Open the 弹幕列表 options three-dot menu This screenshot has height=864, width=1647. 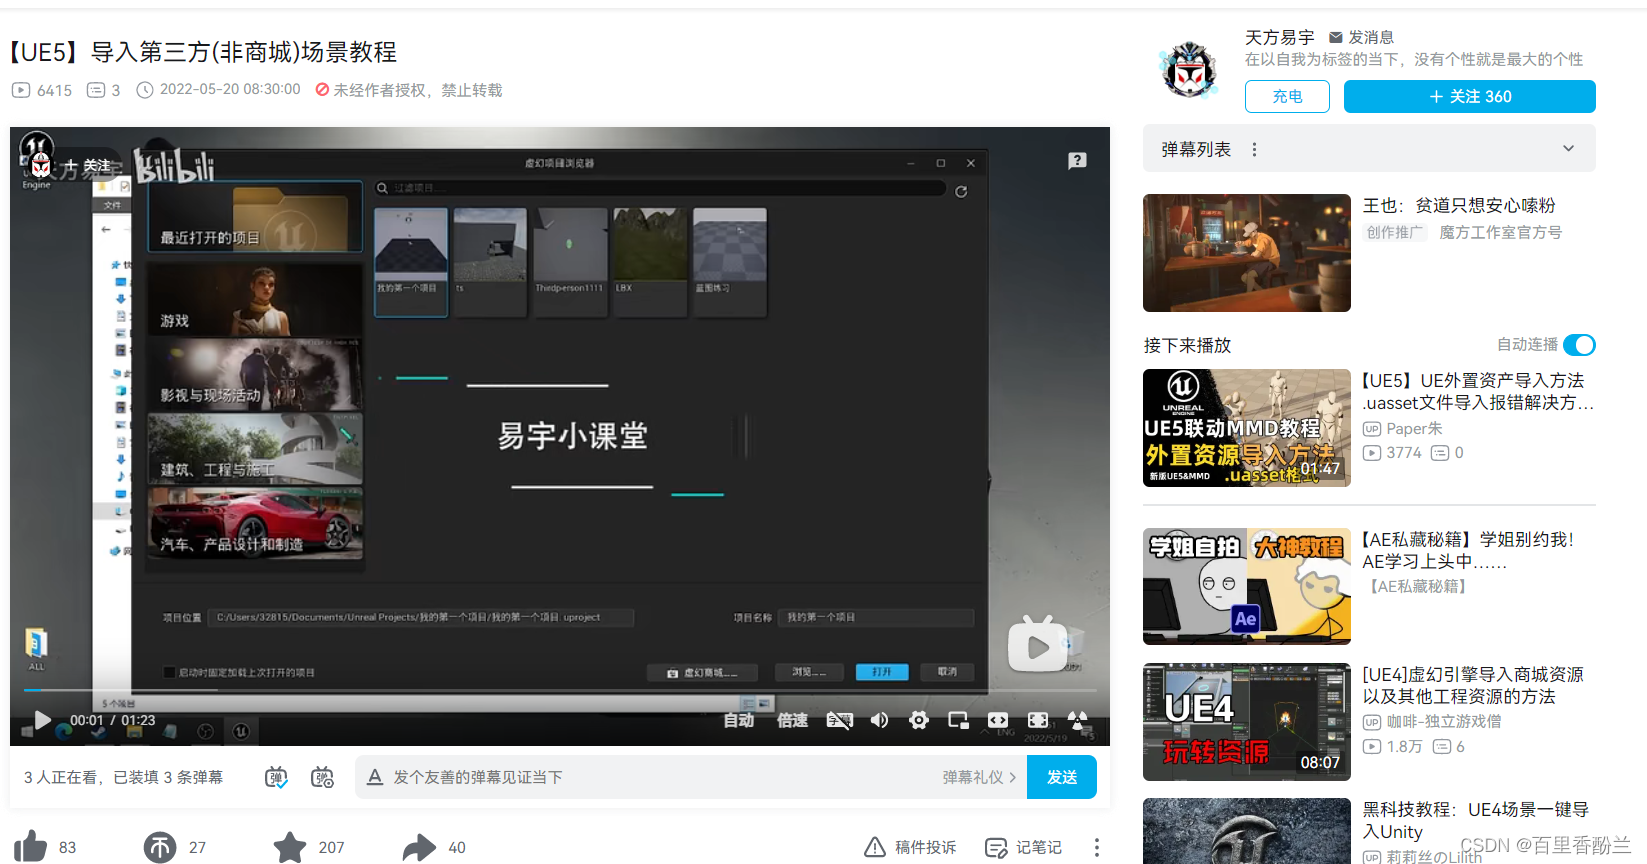tap(1254, 149)
